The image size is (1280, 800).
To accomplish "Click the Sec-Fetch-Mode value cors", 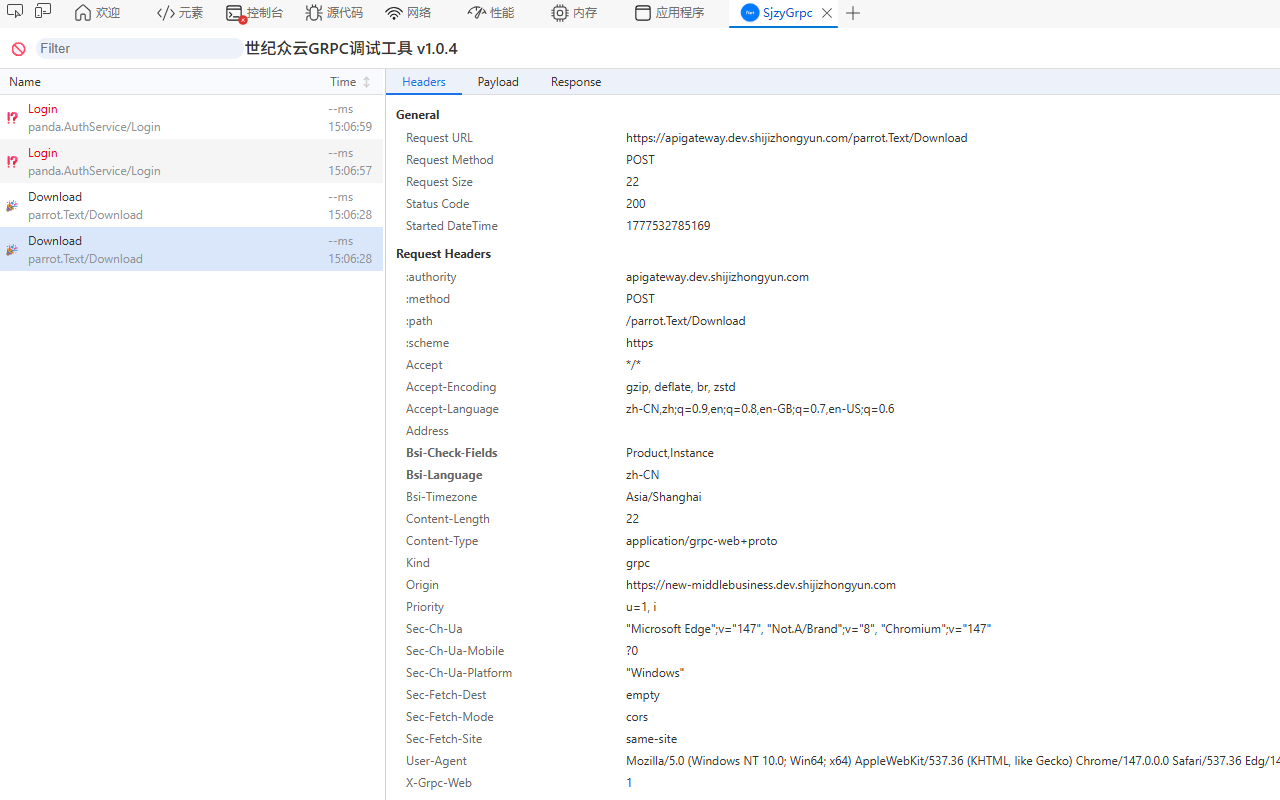I will point(637,717).
